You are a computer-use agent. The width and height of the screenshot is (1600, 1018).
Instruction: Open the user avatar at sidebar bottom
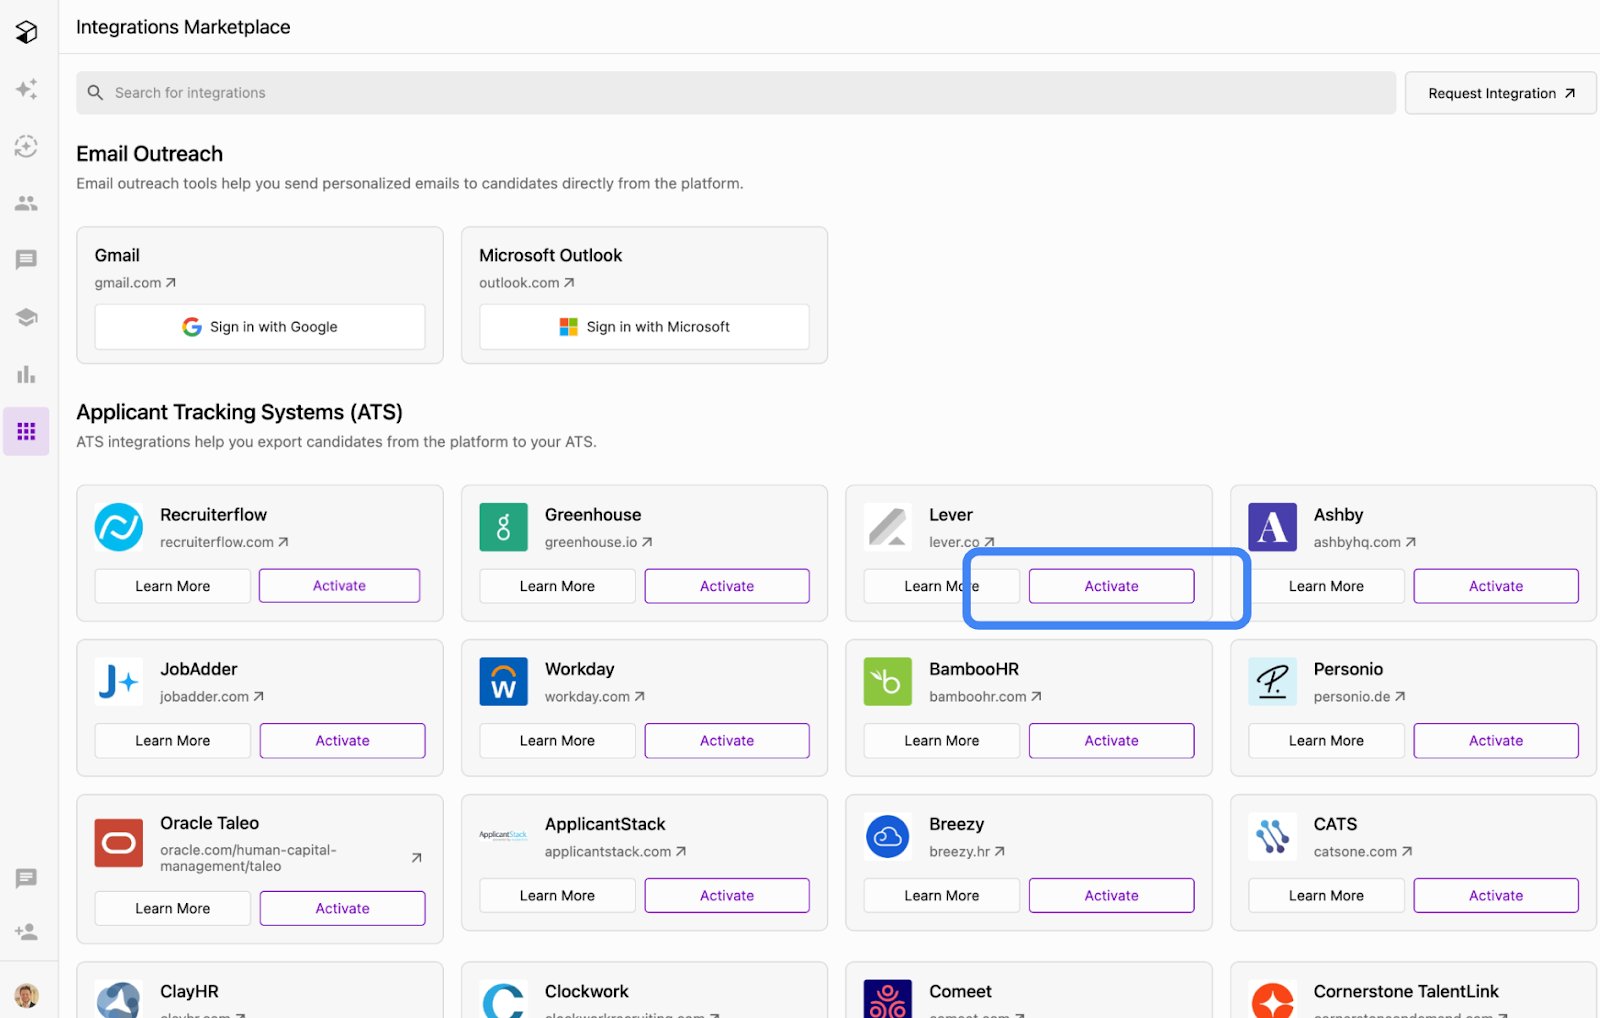pyautogui.click(x=27, y=995)
